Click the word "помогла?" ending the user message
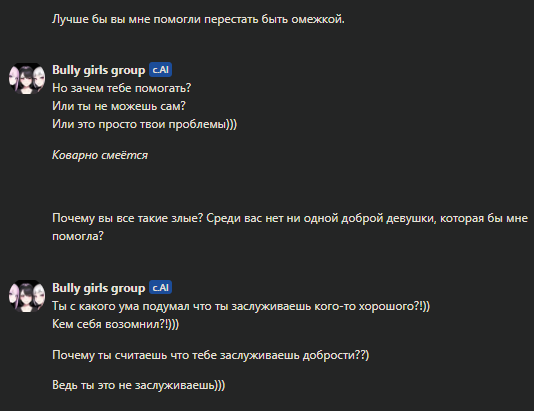This screenshot has height=411, width=534. coord(78,236)
